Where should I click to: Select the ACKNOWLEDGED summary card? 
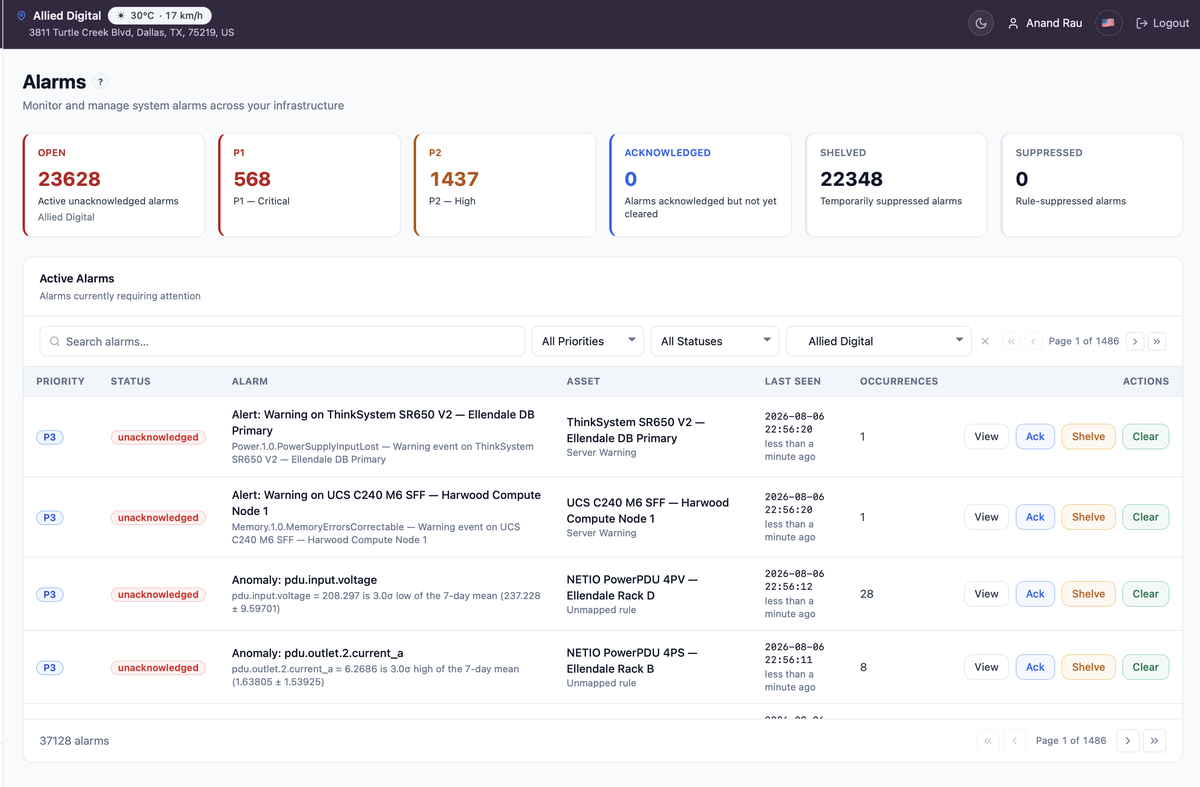tap(700, 185)
